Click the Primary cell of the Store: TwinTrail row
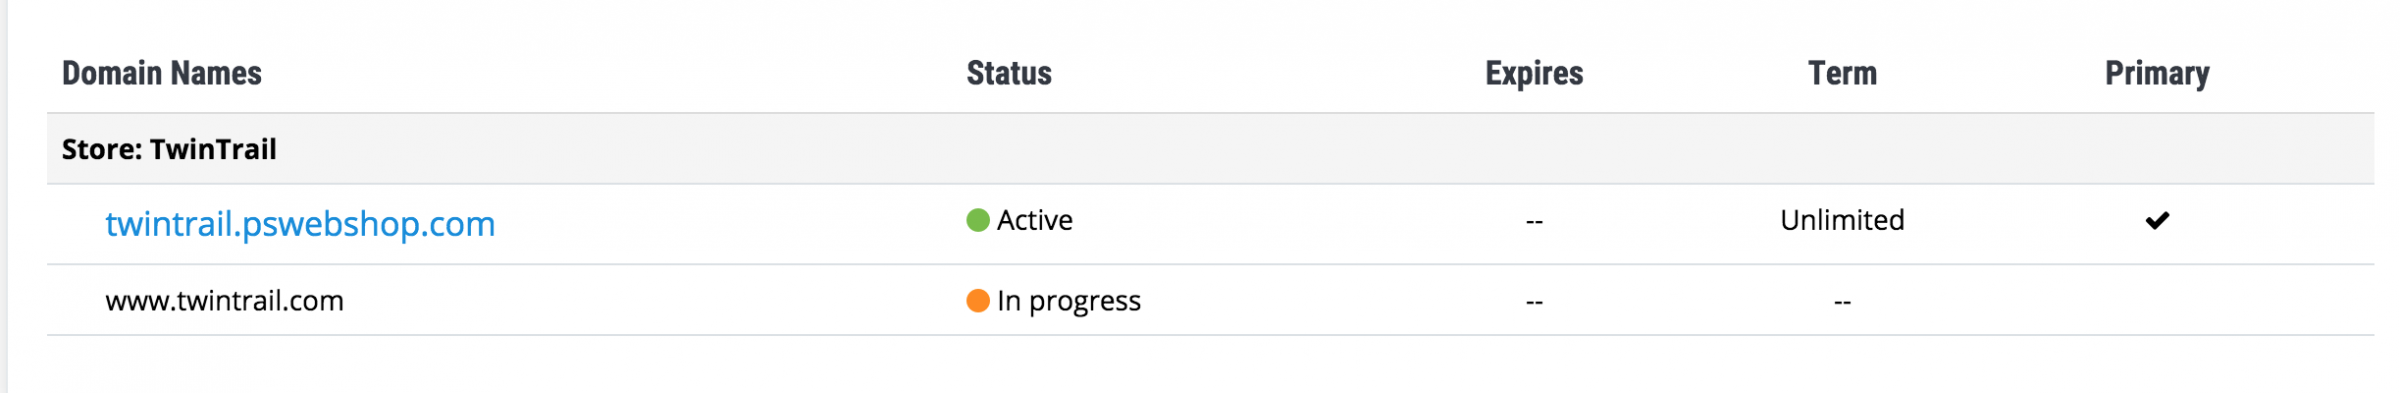The width and height of the screenshot is (2400, 393). coord(2157,149)
